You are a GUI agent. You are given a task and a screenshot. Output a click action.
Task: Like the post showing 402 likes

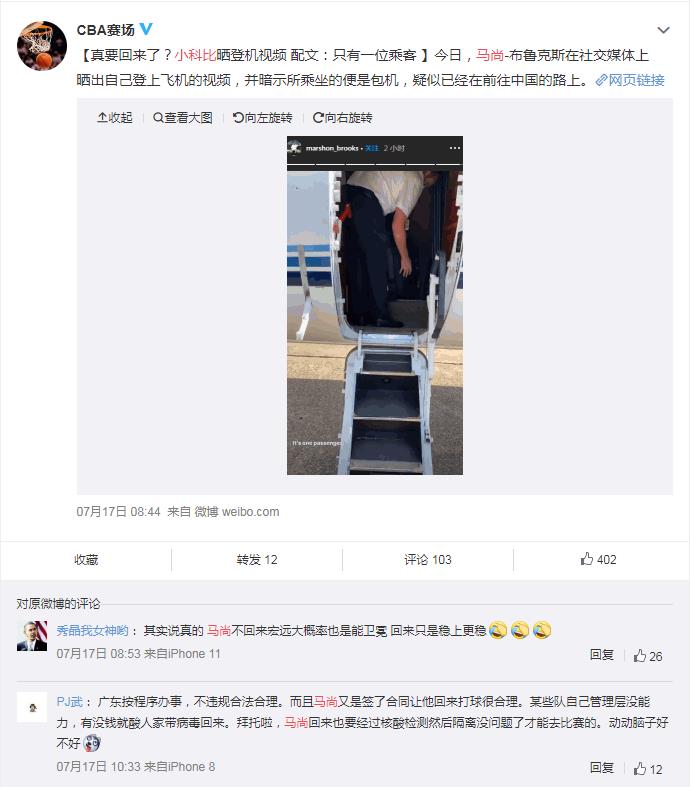point(599,559)
